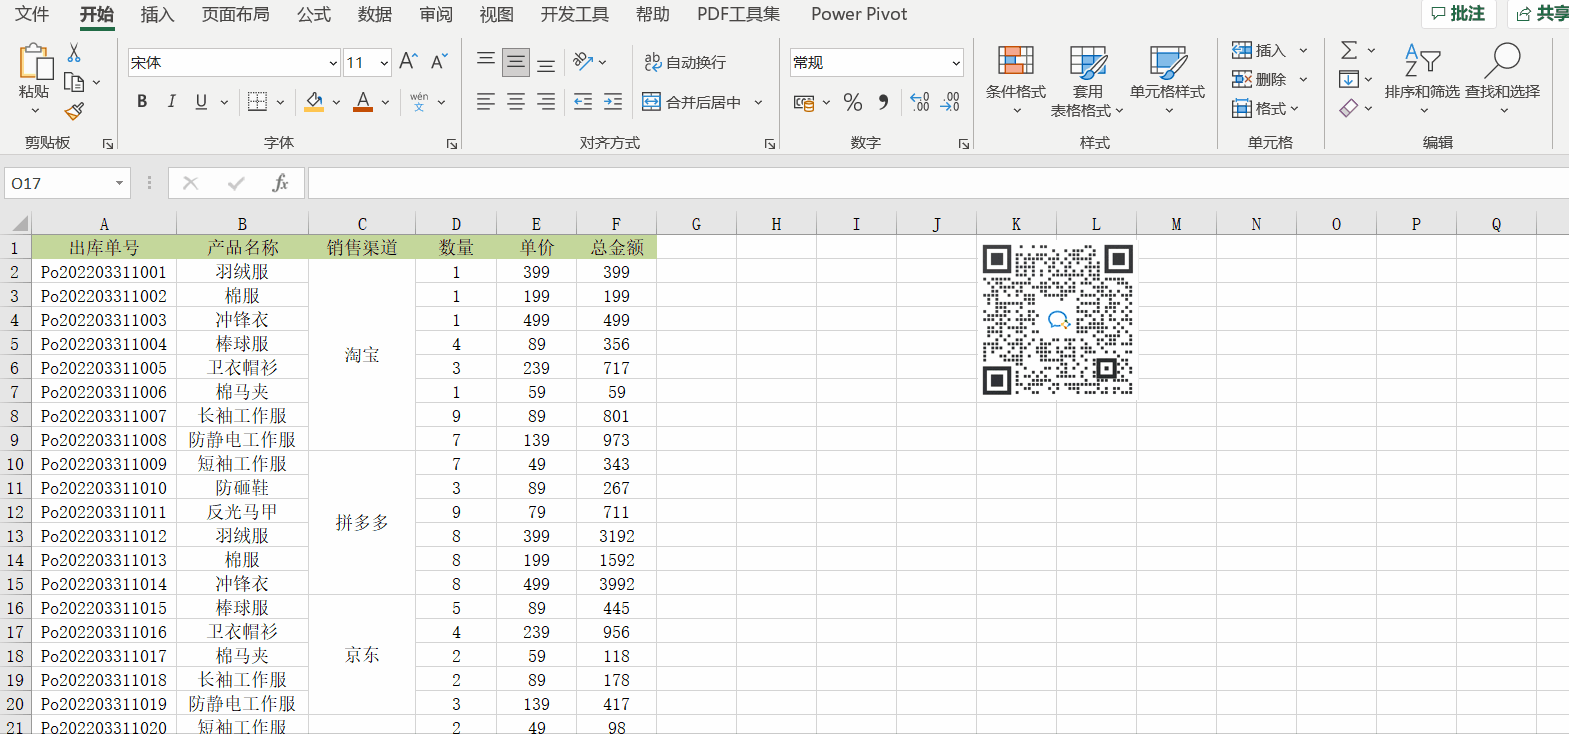
Task: Click the Clear eraser icon
Action: coord(1349,108)
